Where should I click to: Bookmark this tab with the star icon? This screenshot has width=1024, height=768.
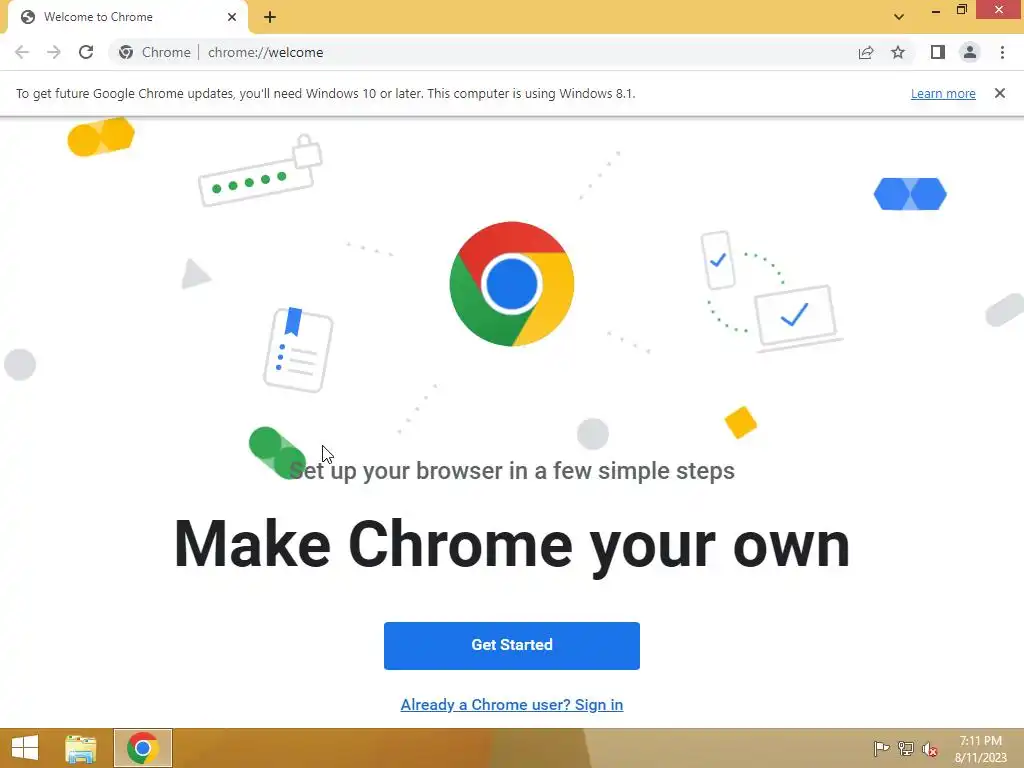[x=898, y=52]
